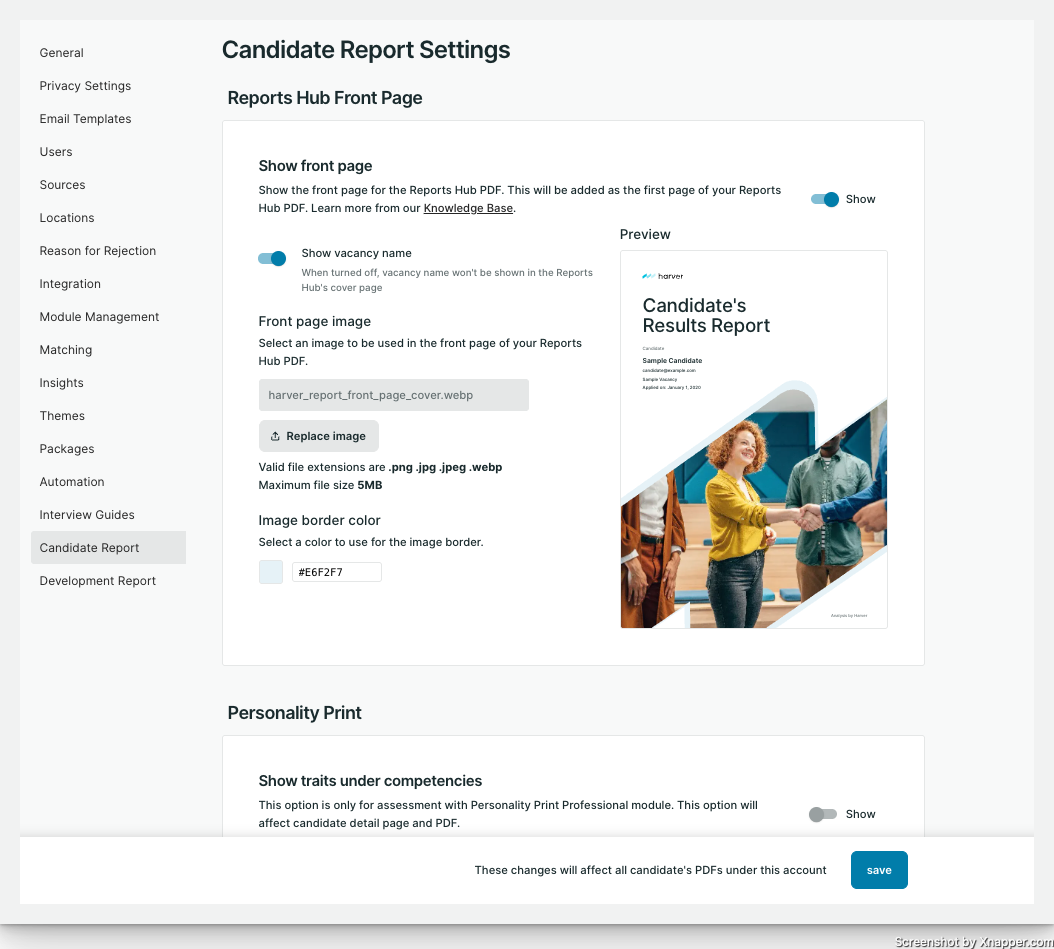The height and width of the screenshot is (949, 1054).
Task: Go to Matching settings
Action: click(x=65, y=349)
